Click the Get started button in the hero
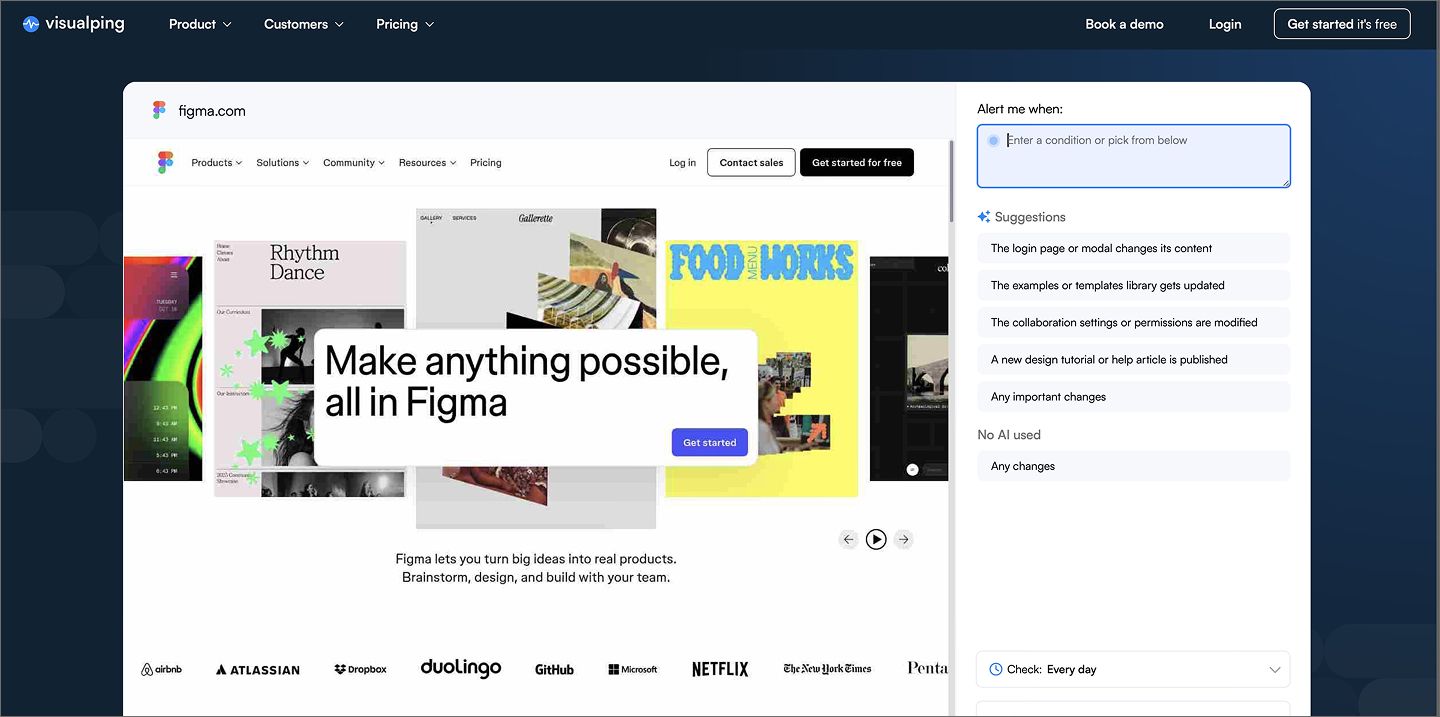Image resolution: width=1440 pixels, height=717 pixels. tap(709, 442)
